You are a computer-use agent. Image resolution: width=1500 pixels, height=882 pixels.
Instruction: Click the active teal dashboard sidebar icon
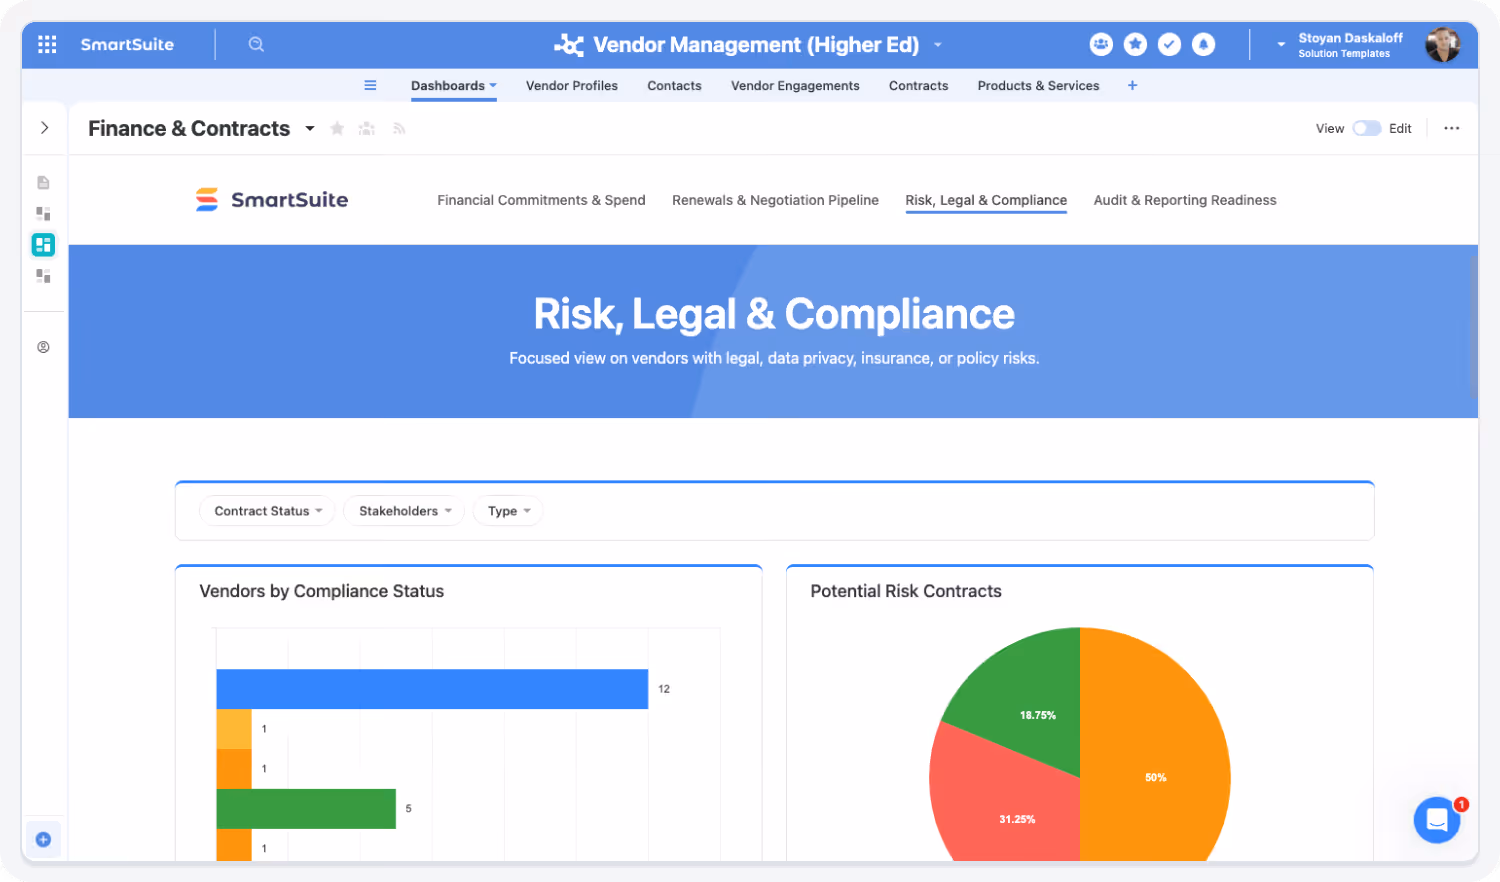pyautogui.click(x=43, y=244)
